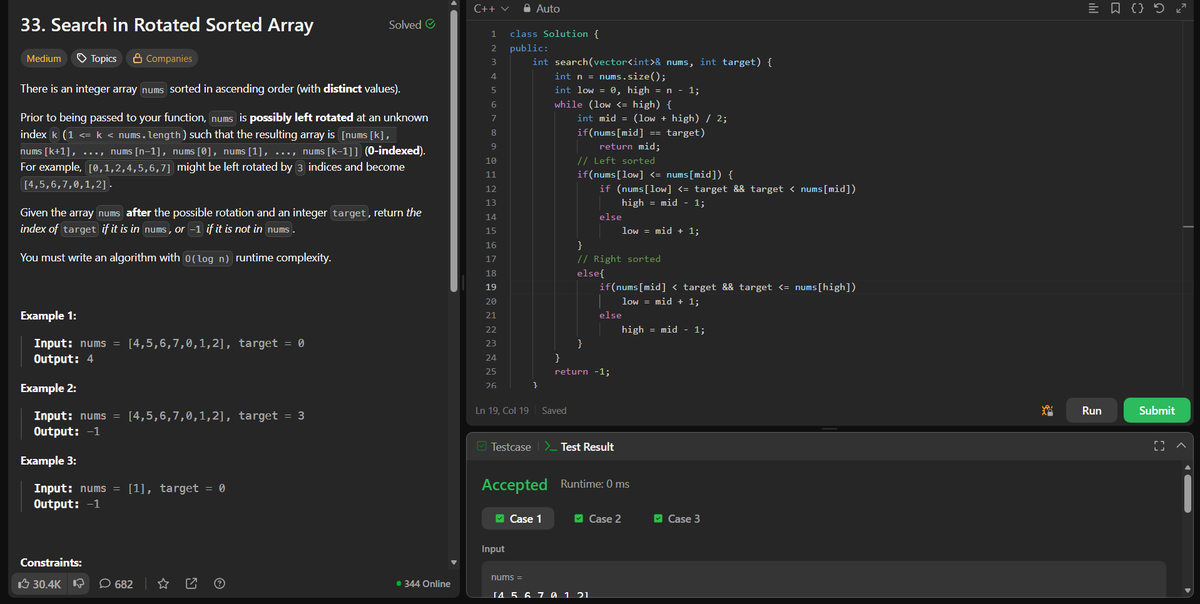
Task: Place cursor on the // Left sorted comment
Action: (616, 160)
